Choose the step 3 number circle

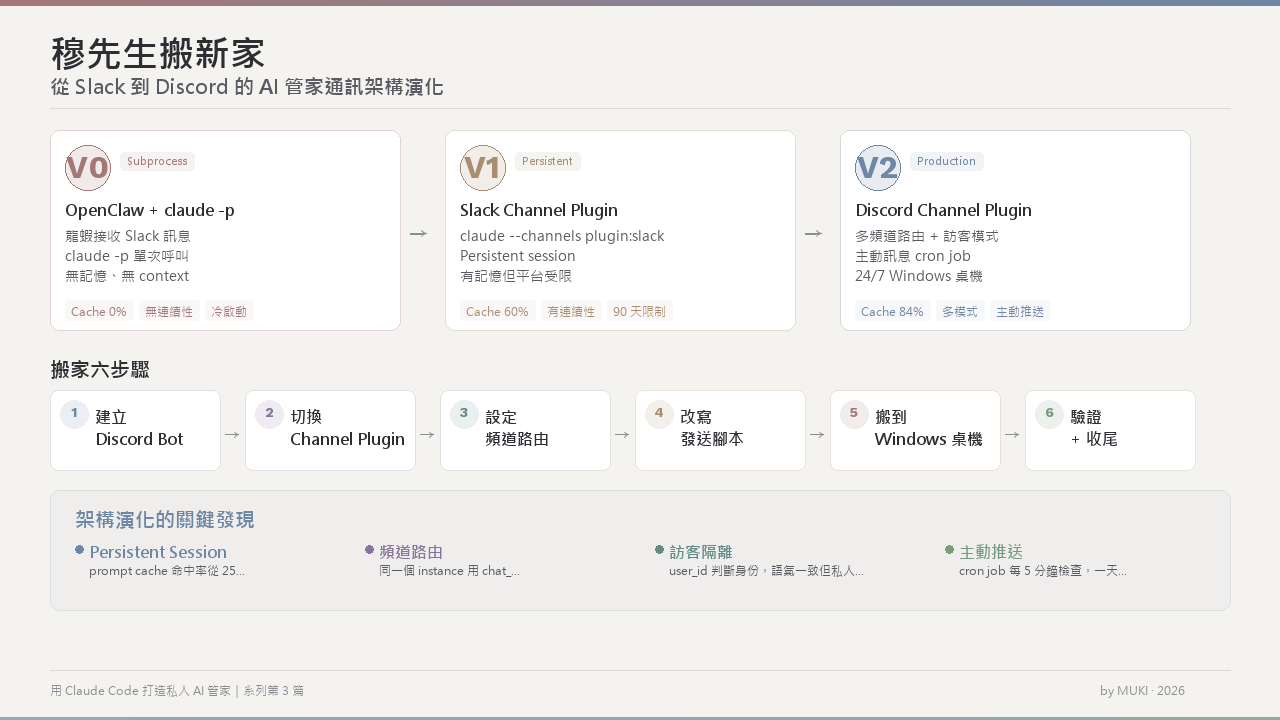click(464, 414)
